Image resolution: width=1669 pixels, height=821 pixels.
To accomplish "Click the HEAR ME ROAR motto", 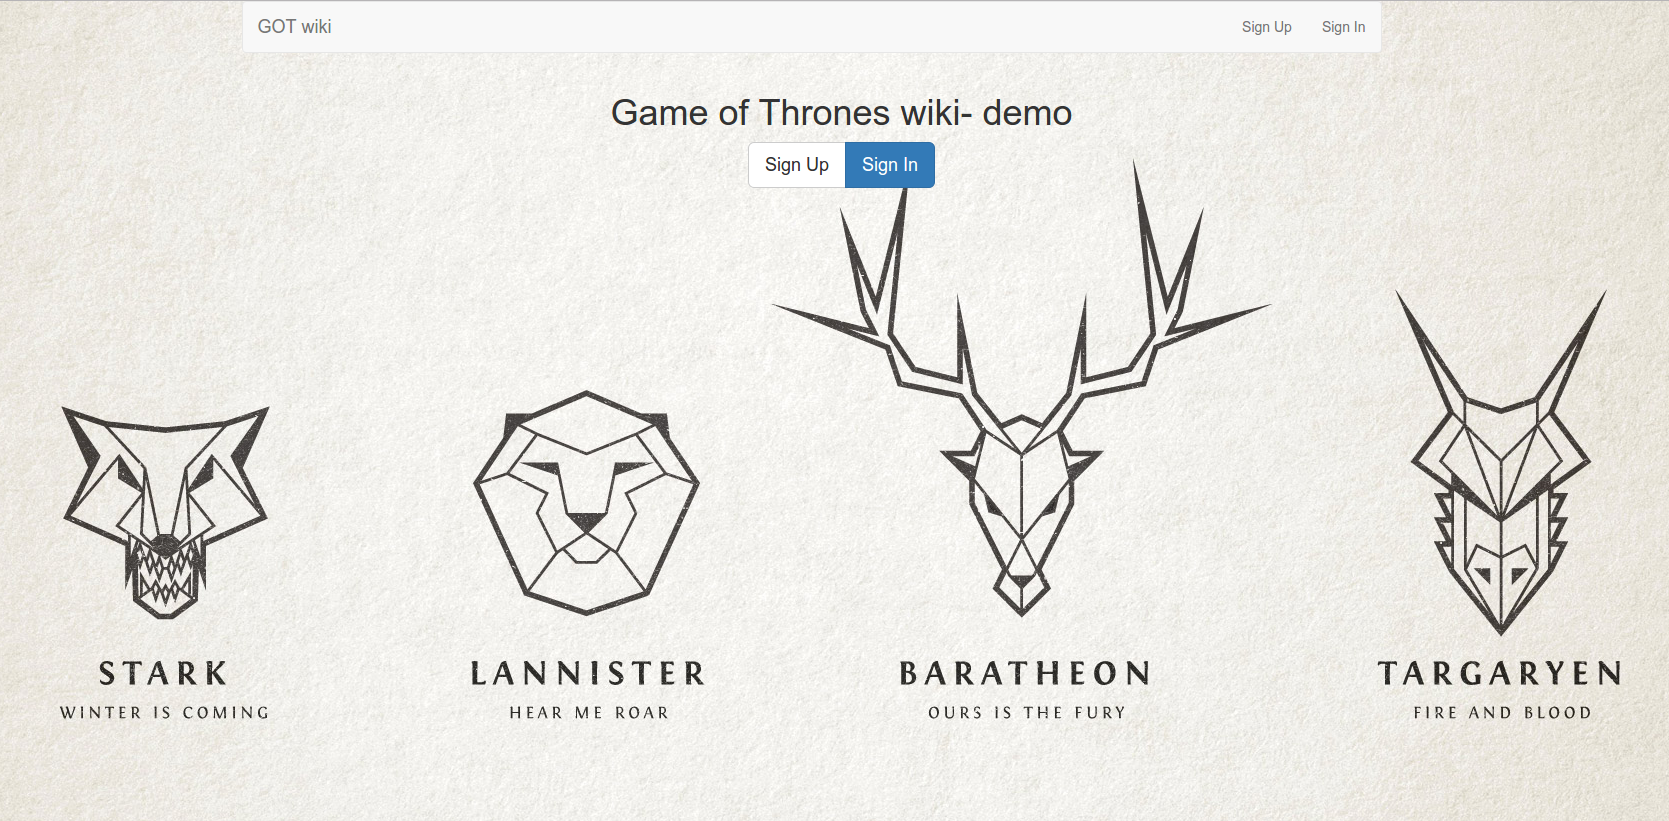I will pyautogui.click(x=589, y=713).
